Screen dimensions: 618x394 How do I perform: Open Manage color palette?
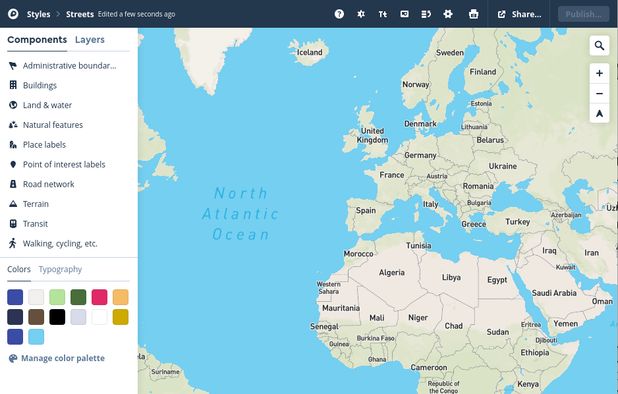(57, 358)
